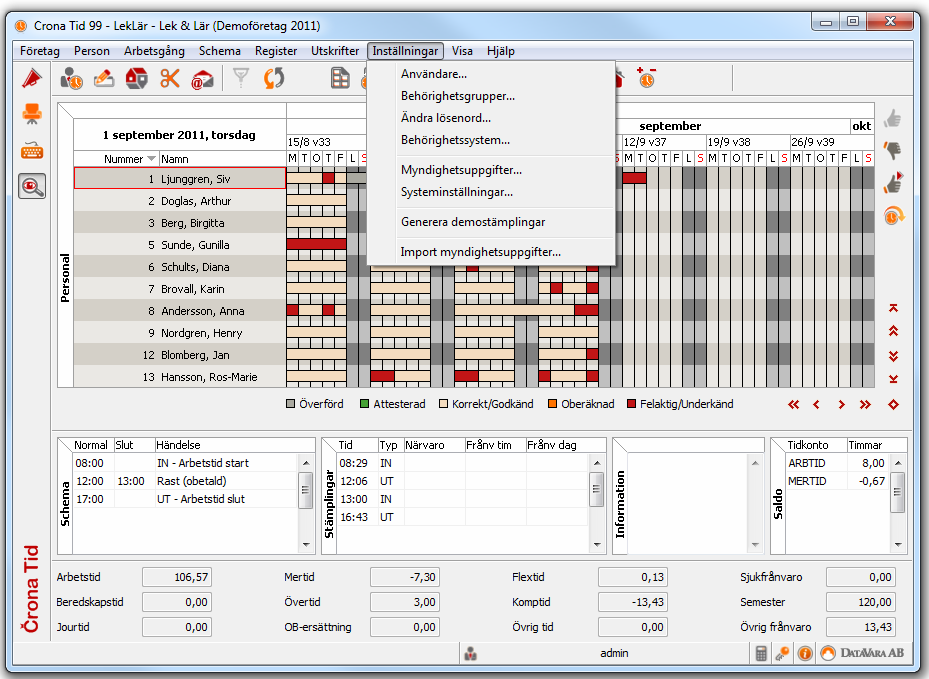Image resolution: width=929 pixels, height=679 pixels.
Task: Select the 08:29 IN stamp row
Action: click(x=462, y=463)
